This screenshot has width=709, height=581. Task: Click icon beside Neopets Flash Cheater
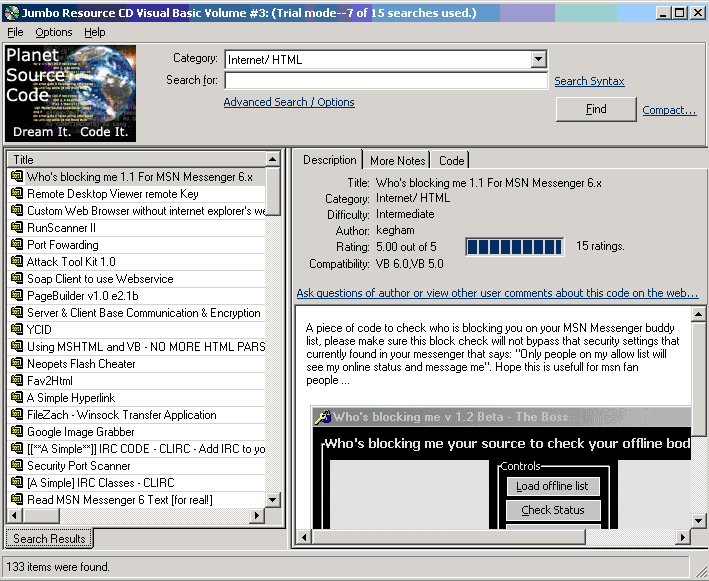17,363
